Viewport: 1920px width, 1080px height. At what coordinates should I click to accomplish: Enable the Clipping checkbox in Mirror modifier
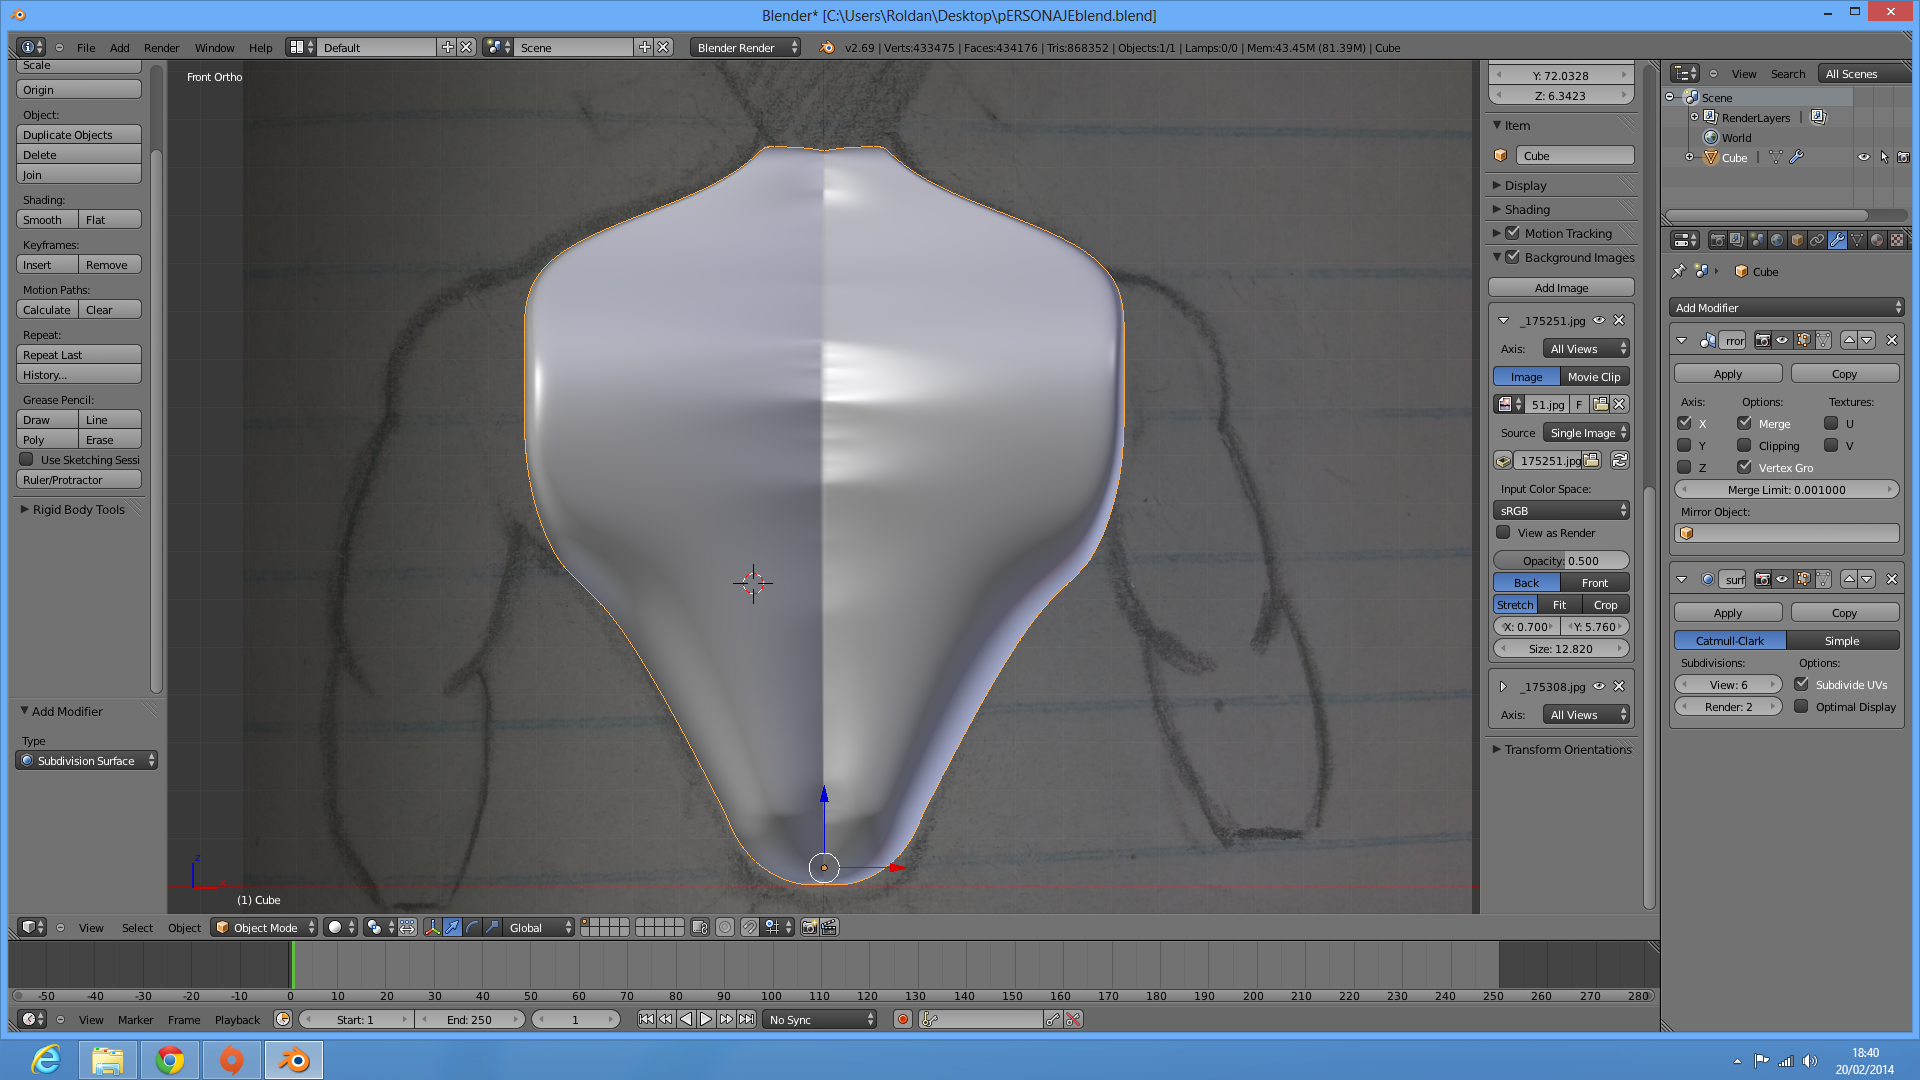(x=1744, y=446)
